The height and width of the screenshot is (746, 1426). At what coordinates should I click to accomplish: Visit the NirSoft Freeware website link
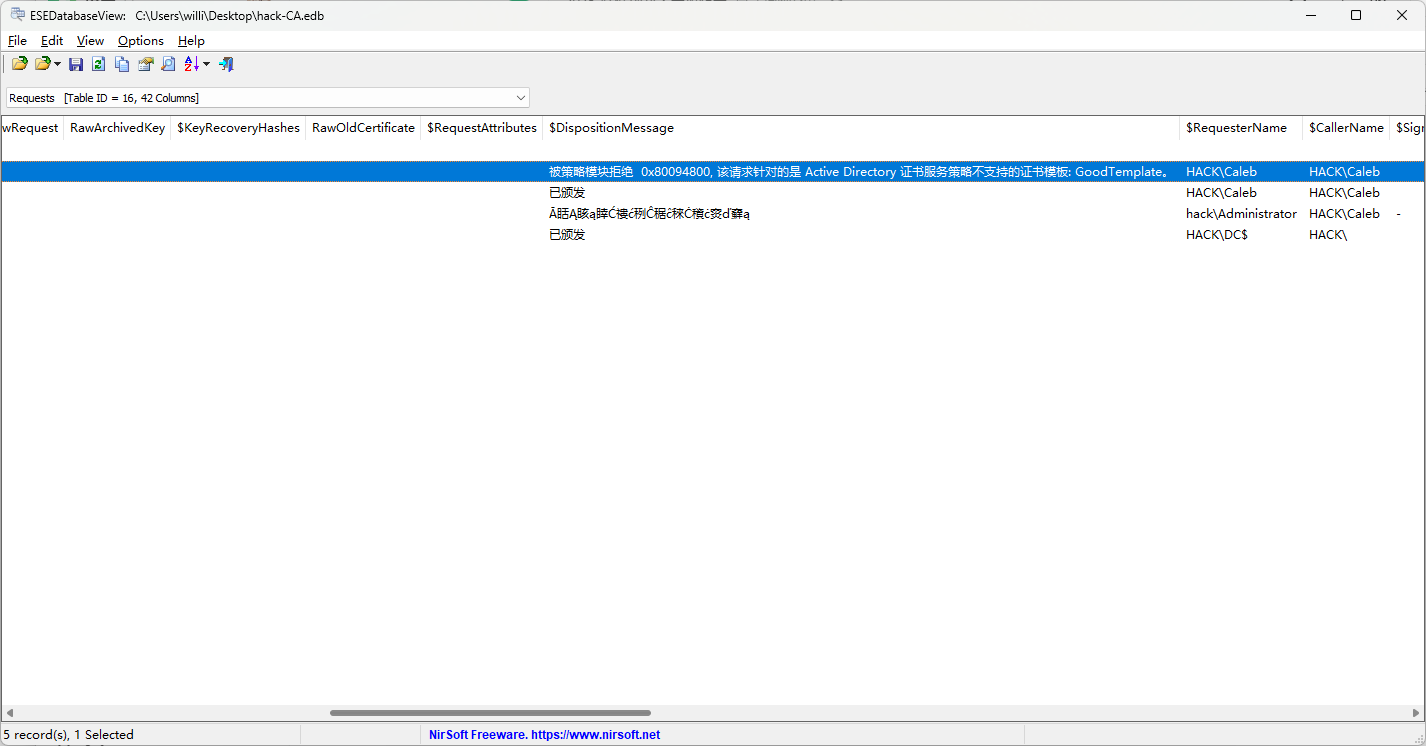[544, 735]
